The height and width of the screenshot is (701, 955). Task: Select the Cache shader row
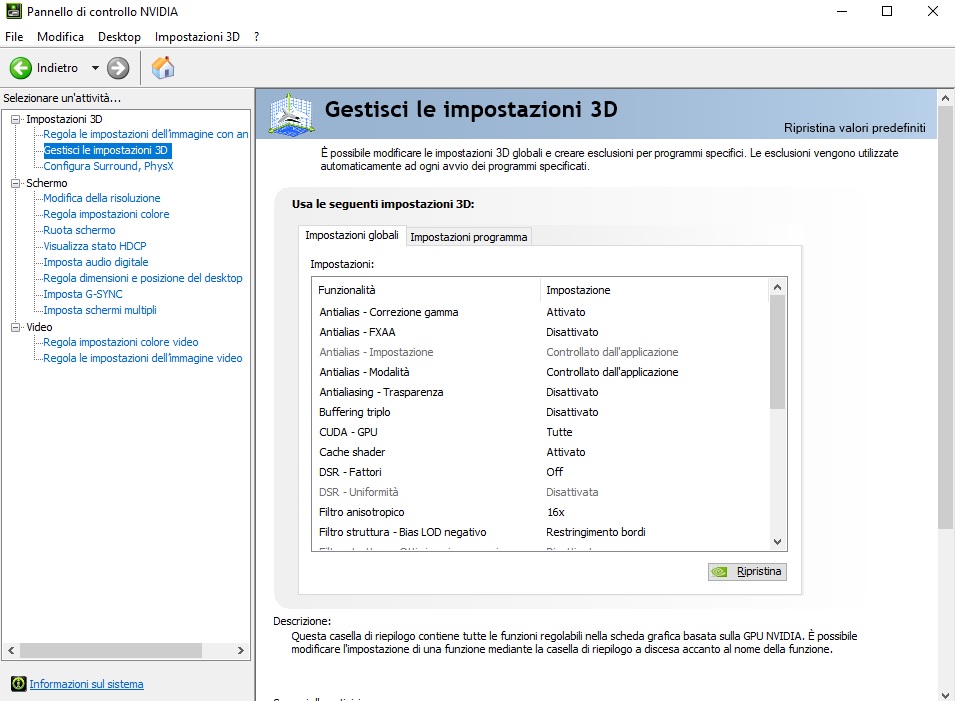click(540, 452)
